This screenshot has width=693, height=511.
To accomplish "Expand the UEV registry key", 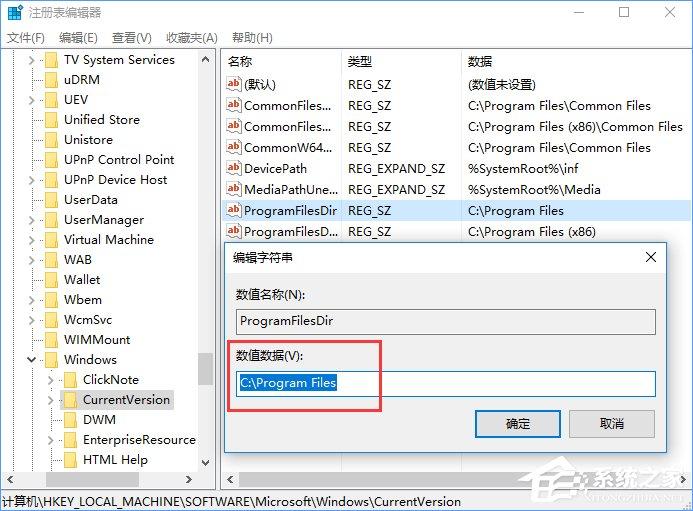I will 31,100.
